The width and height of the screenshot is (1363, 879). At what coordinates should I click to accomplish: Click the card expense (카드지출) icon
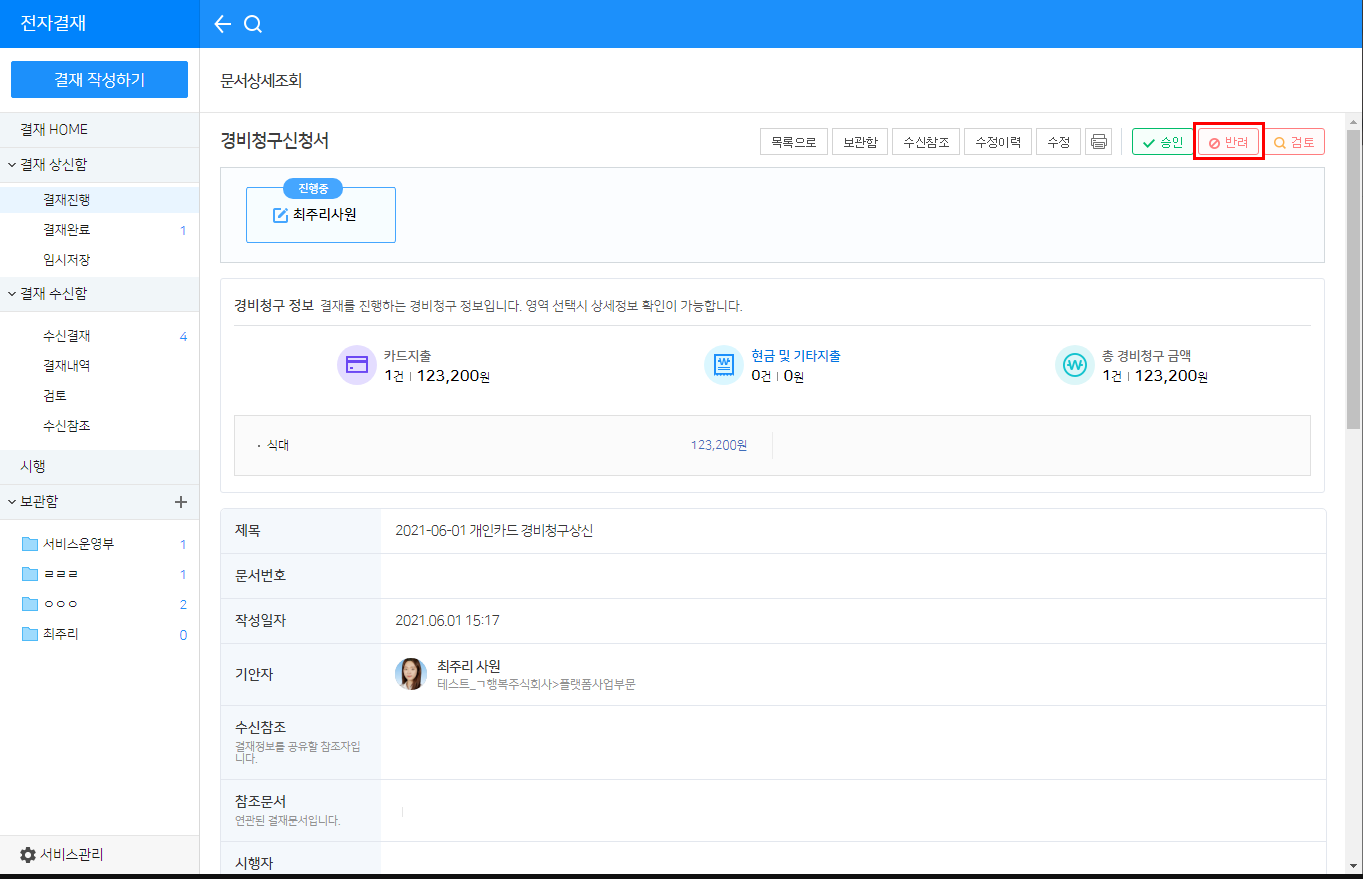(x=357, y=365)
